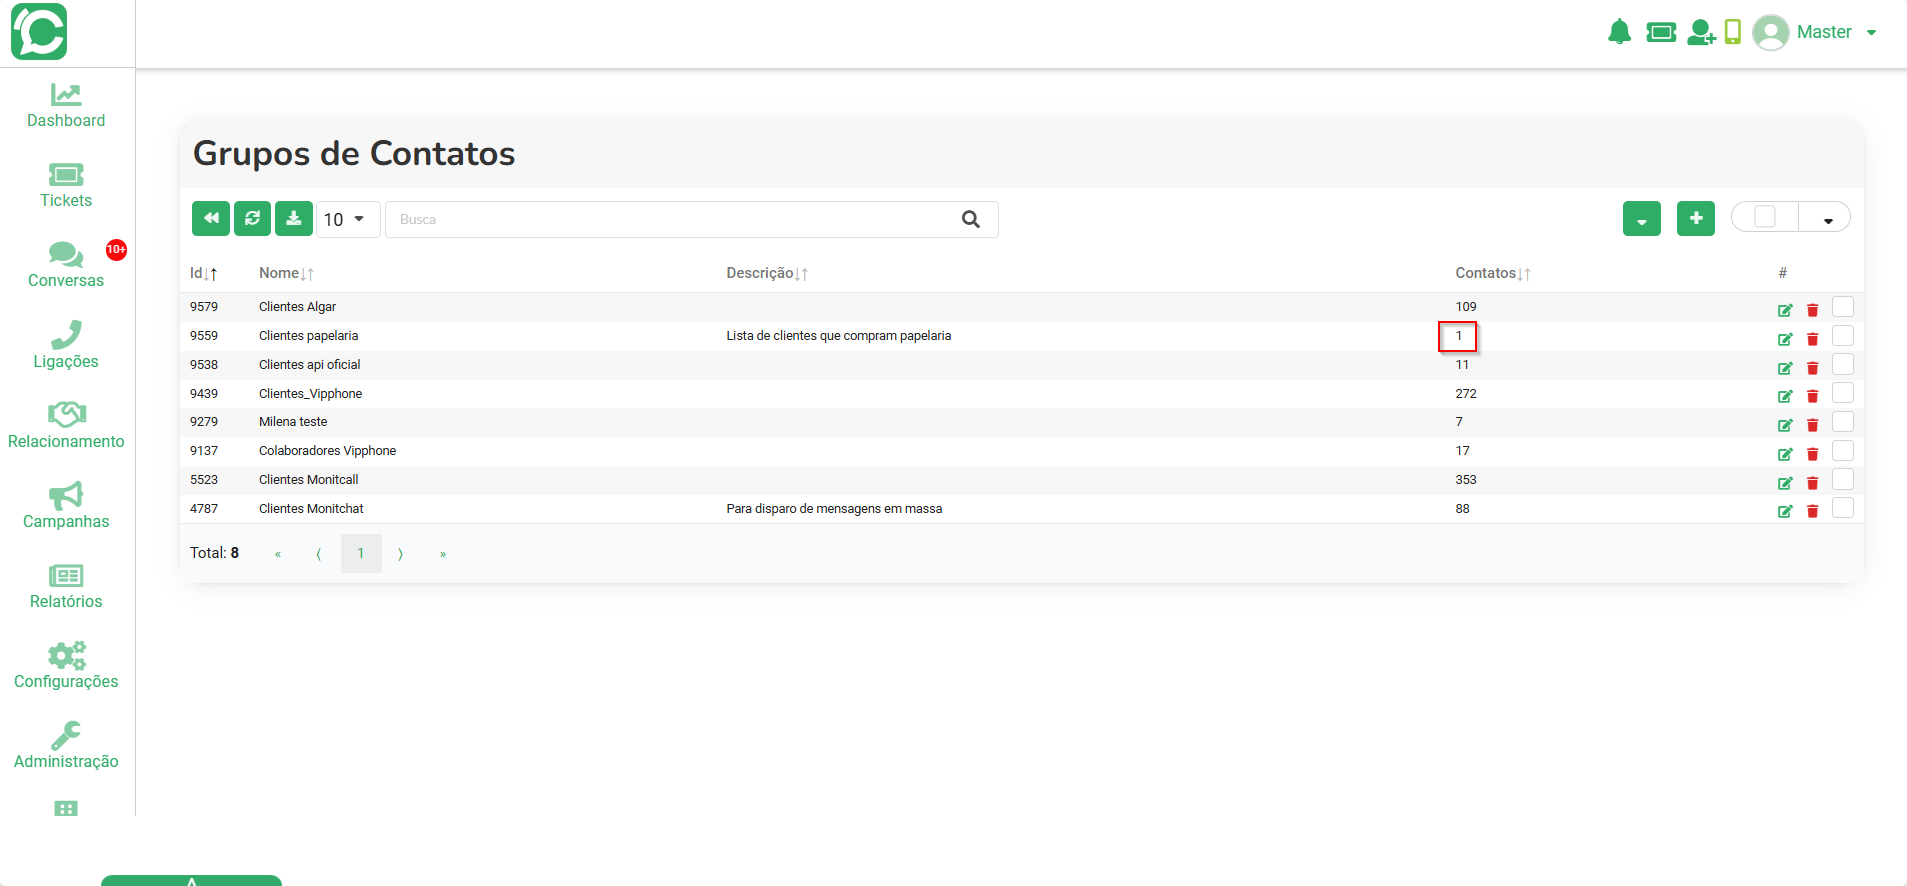The height and width of the screenshot is (886, 1907).
Task: Delete the Clientes papelaria group
Action: point(1812,339)
